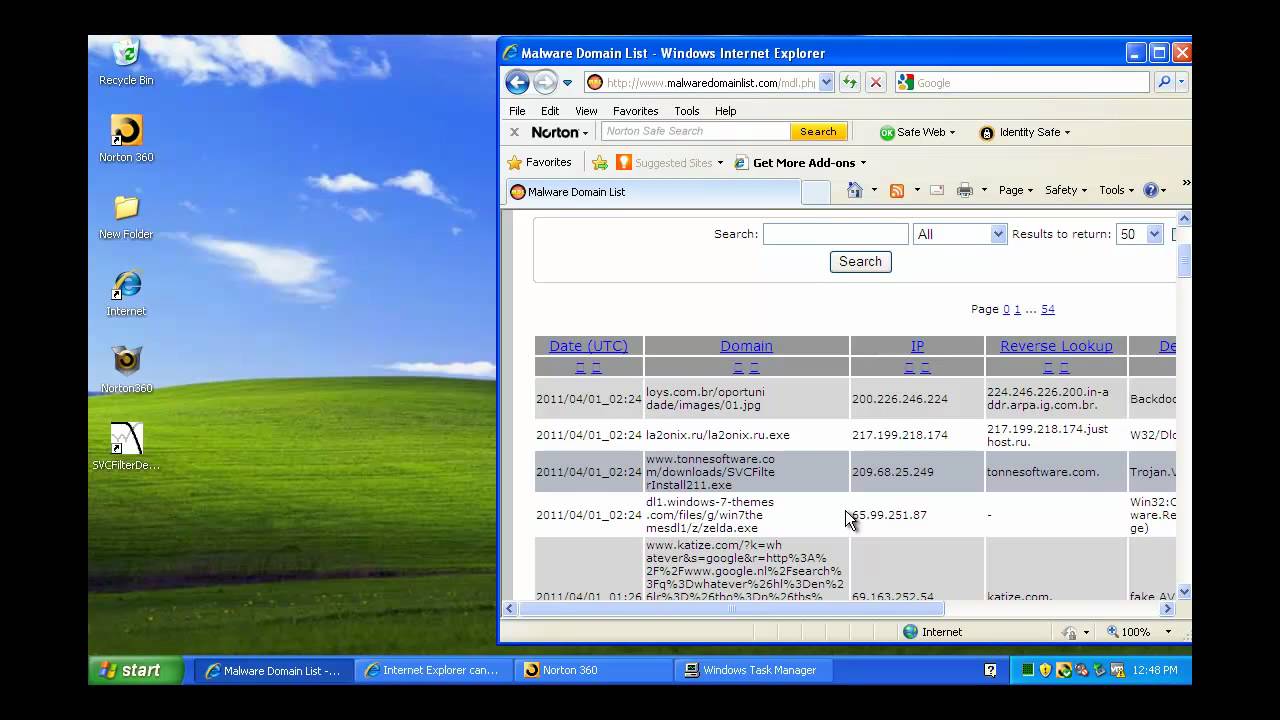Click the vertical scrollbar down arrow
Viewport: 1280px width, 720px height.
point(1184,593)
